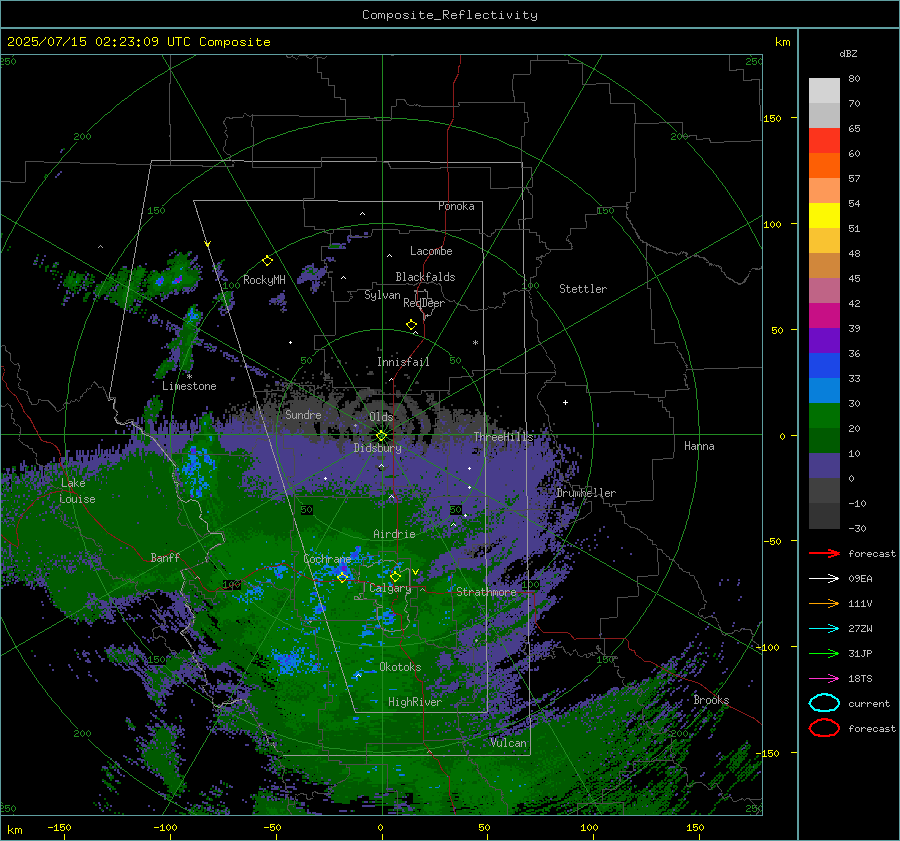The height and width of the screenshot is (841, 900).
Task: Click the Hanna label on map
Action: [x=699, y=446]
